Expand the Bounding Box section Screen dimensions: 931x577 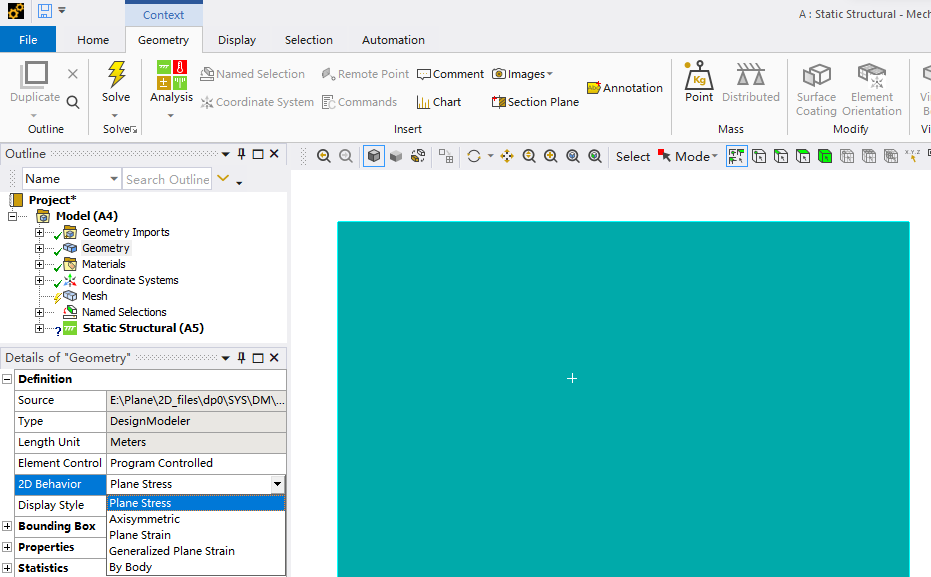tap(8, 526)
